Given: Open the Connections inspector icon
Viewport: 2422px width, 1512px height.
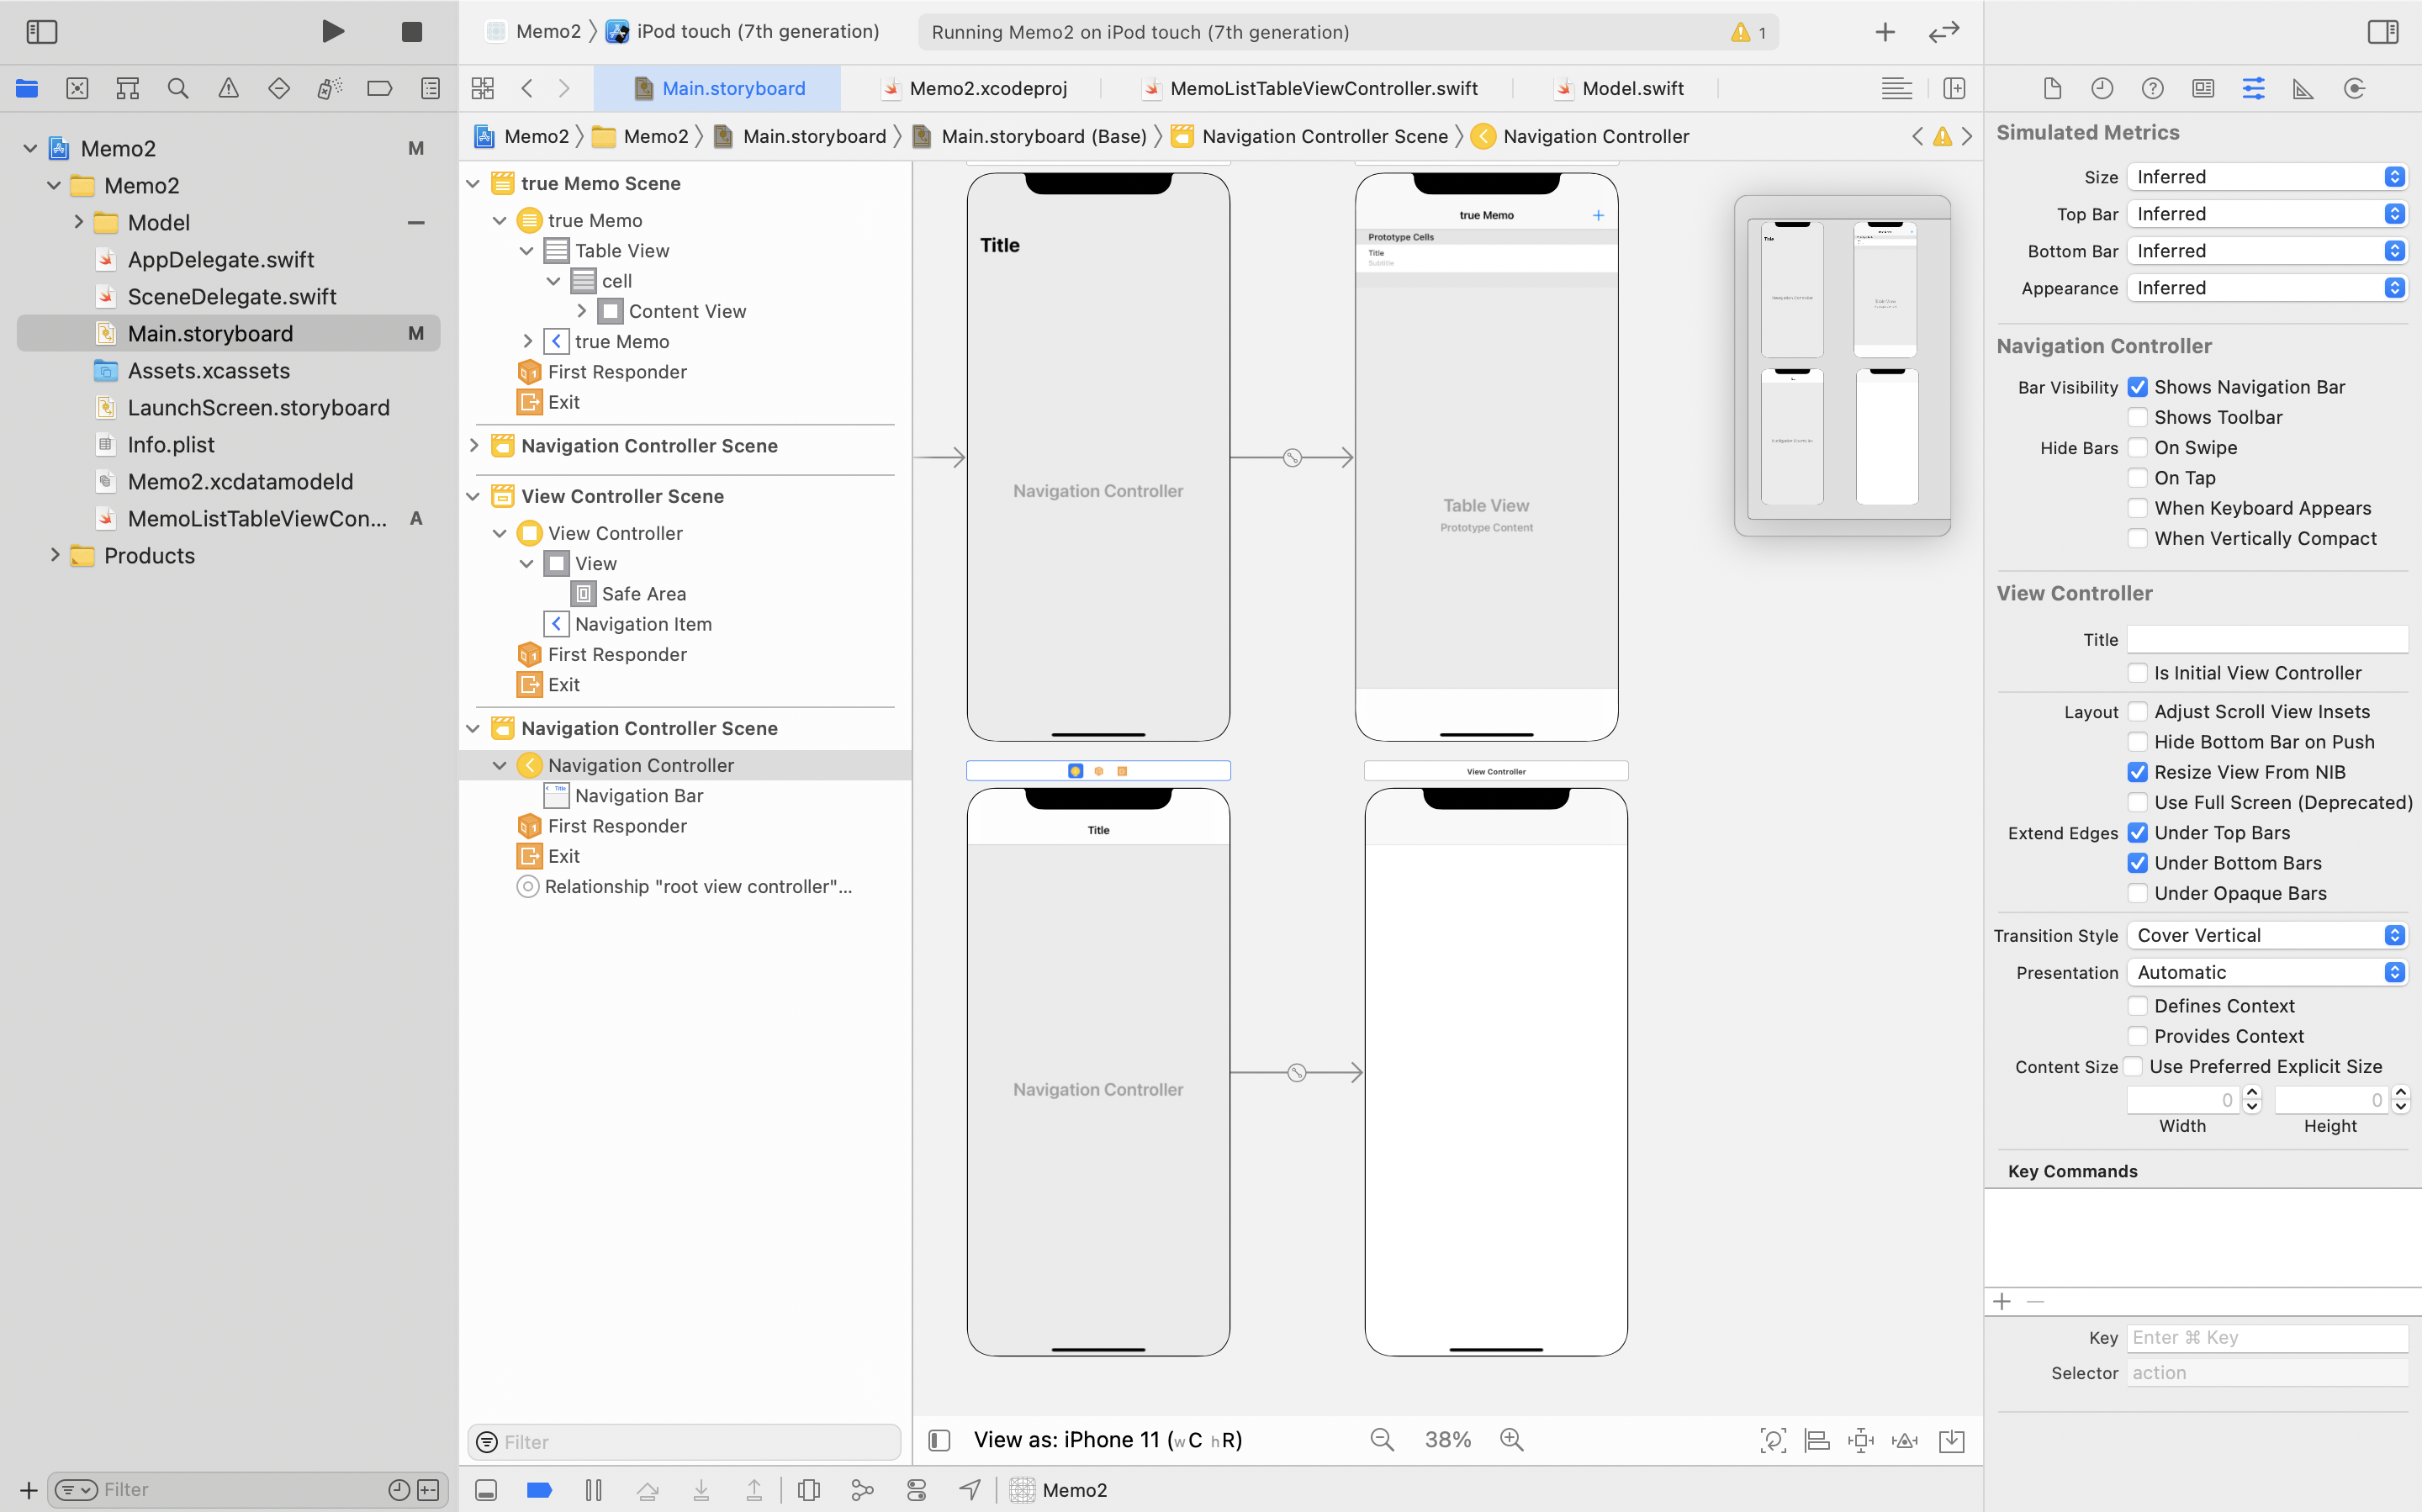Looking at the screenshot, I should (2354, 88).
